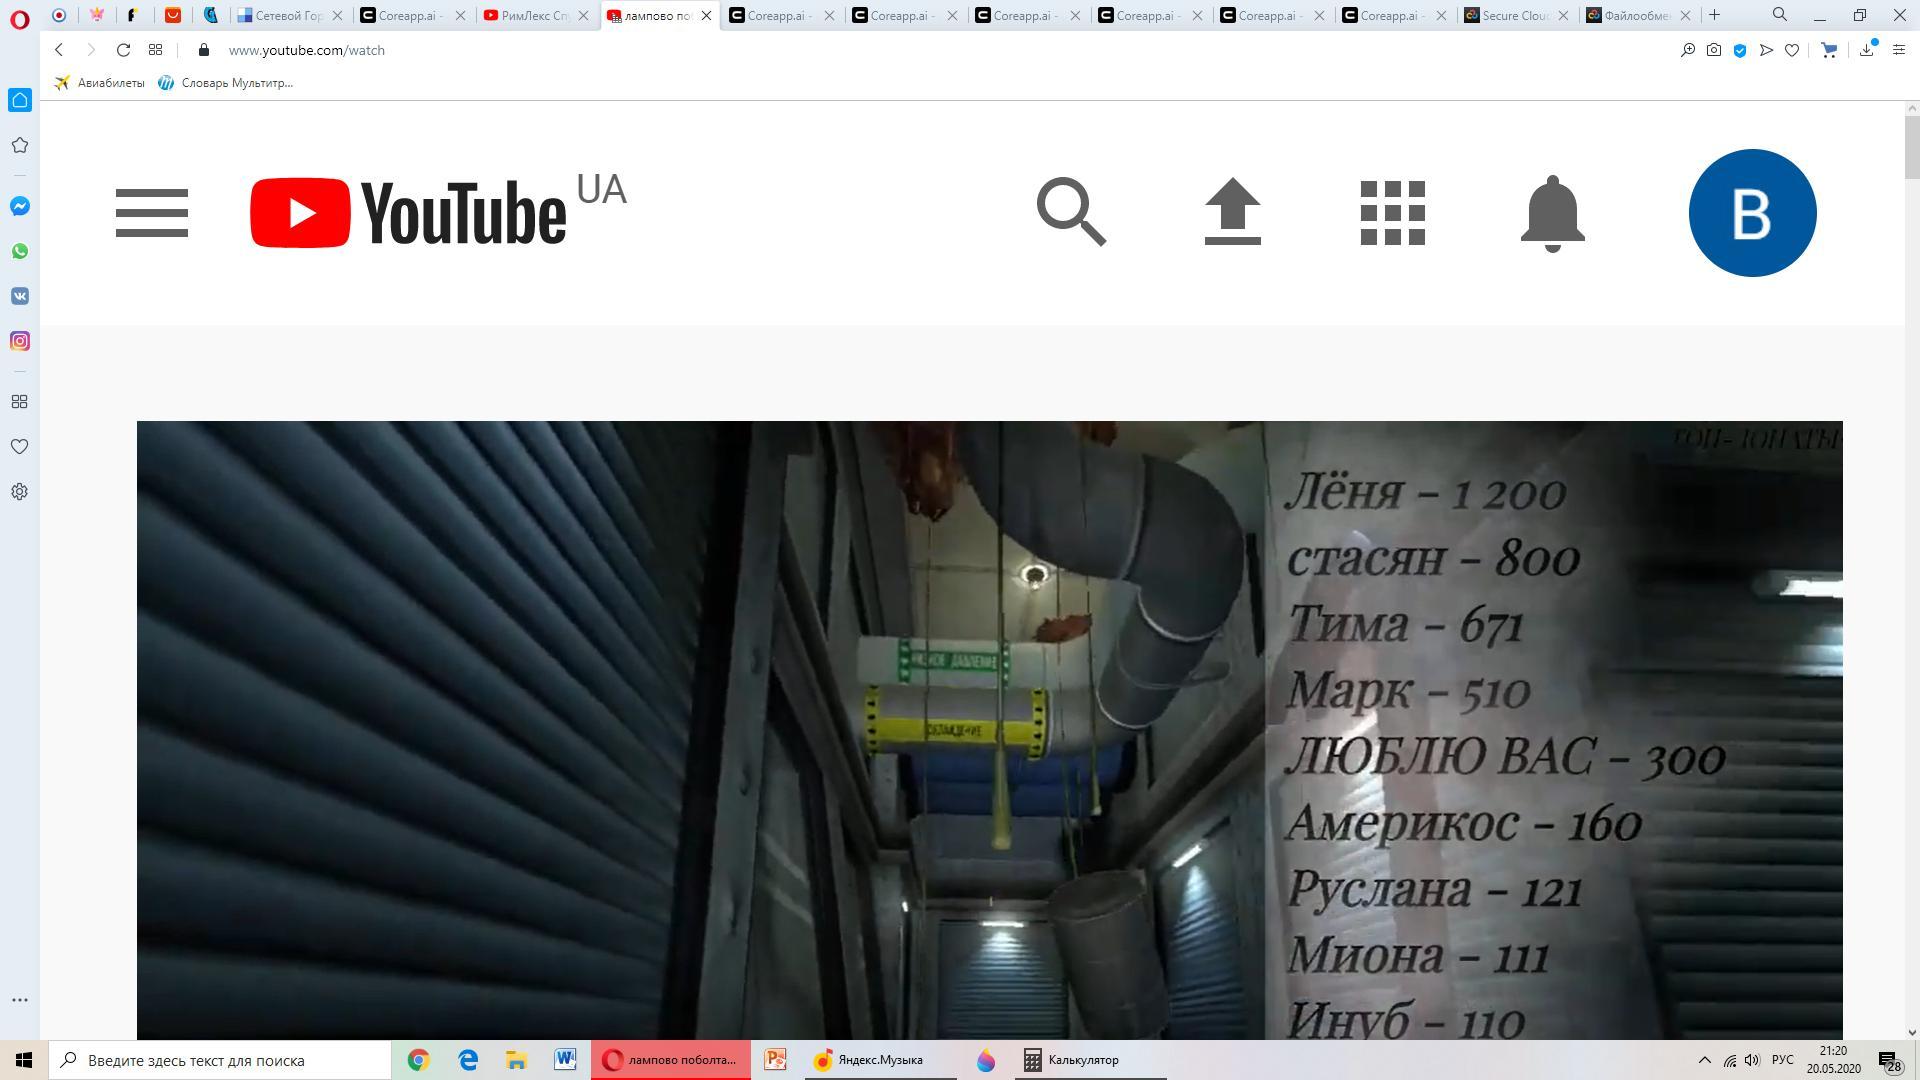Open sidebar Speed Dial tiles icon
This screenshot has width=1920, height=1080.
pyautogui.click(x=19, y=402)
